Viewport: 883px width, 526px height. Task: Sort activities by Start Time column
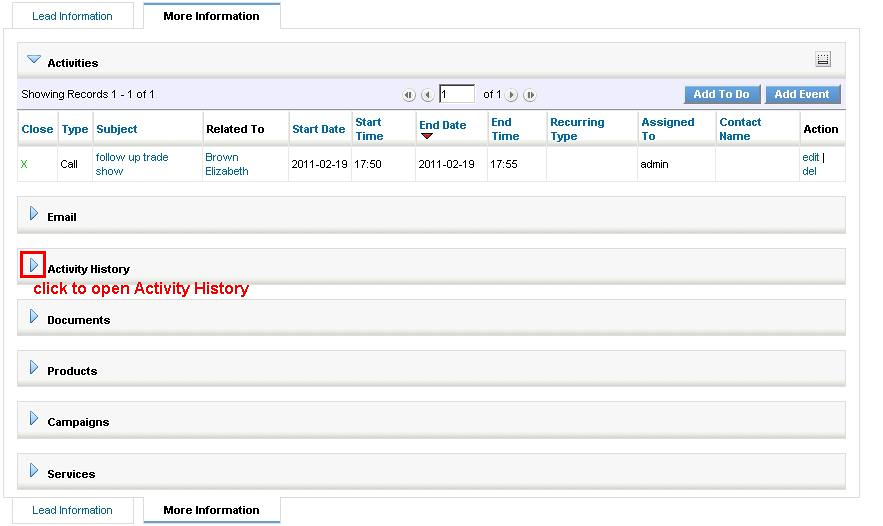[369, 129]
